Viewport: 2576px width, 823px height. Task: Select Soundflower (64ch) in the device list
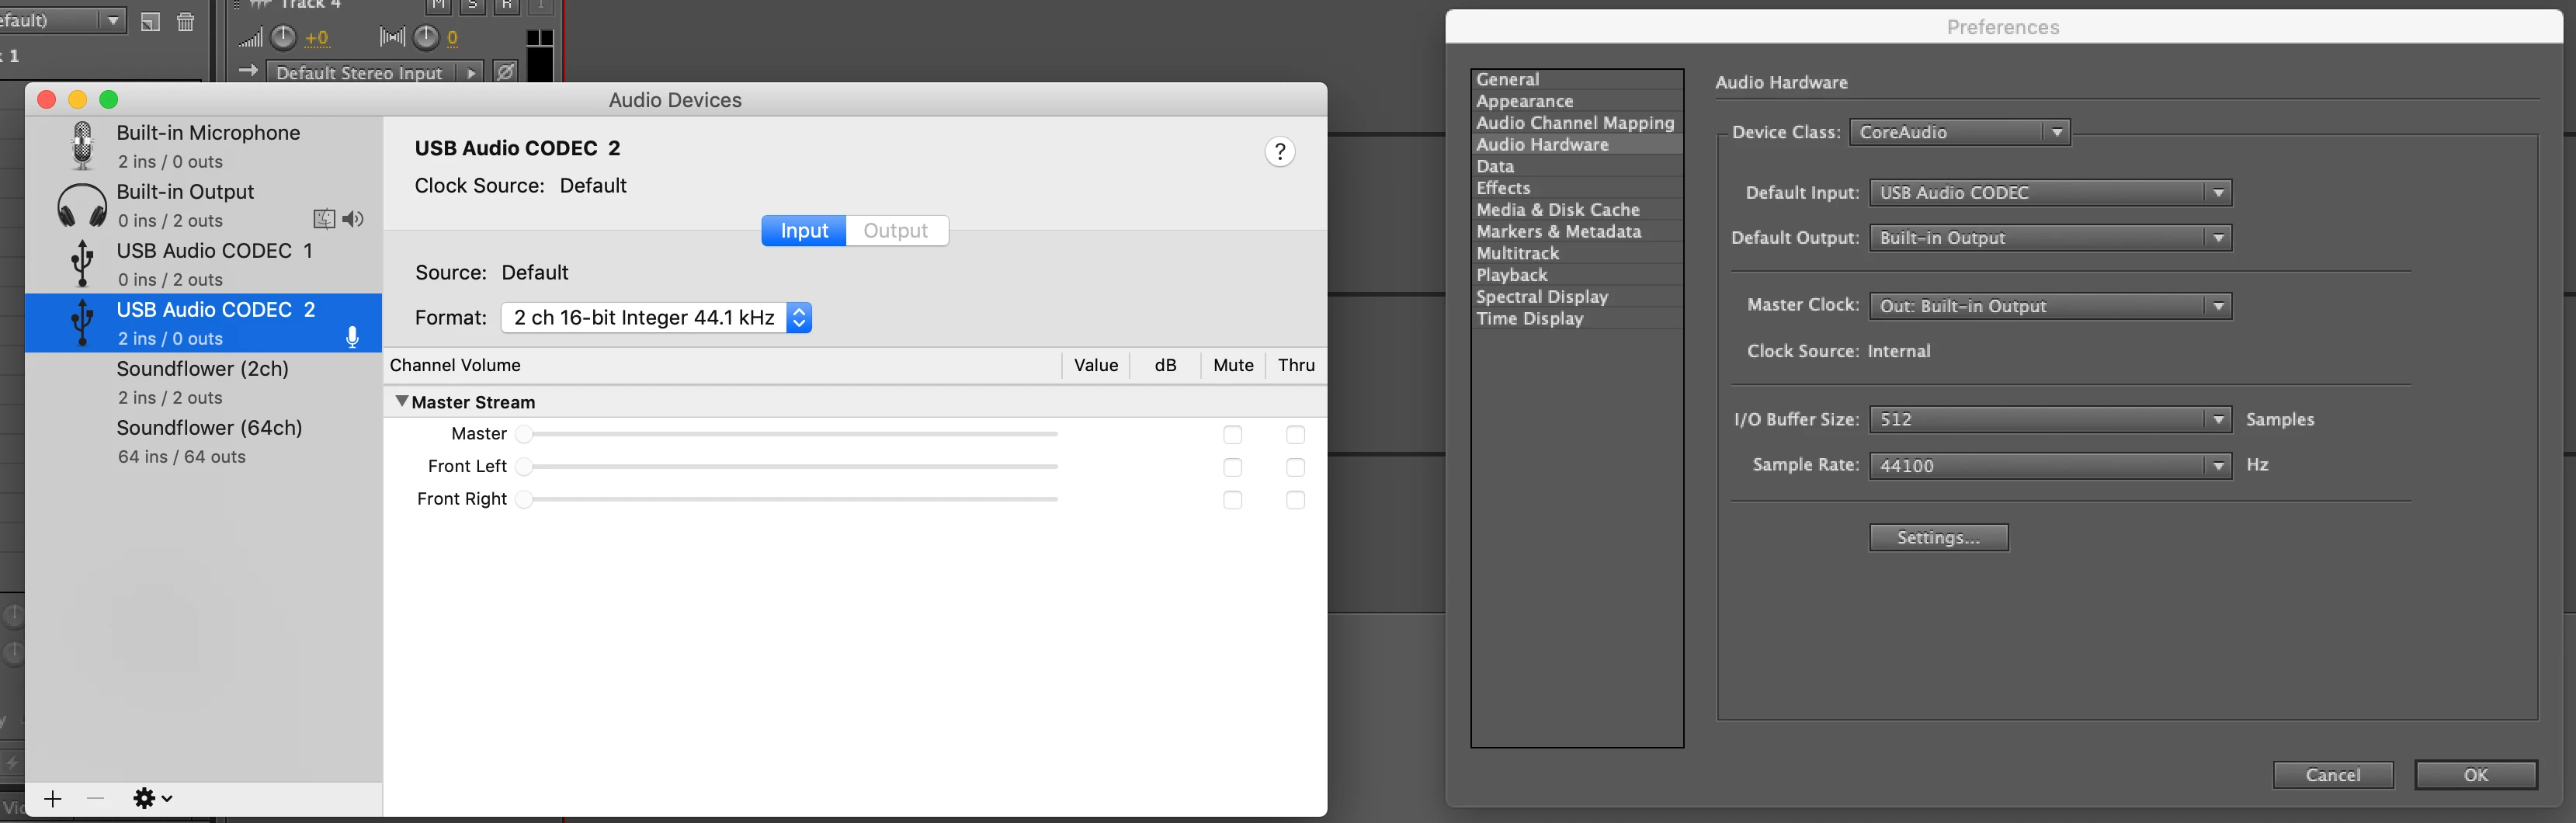coord(204,441)
